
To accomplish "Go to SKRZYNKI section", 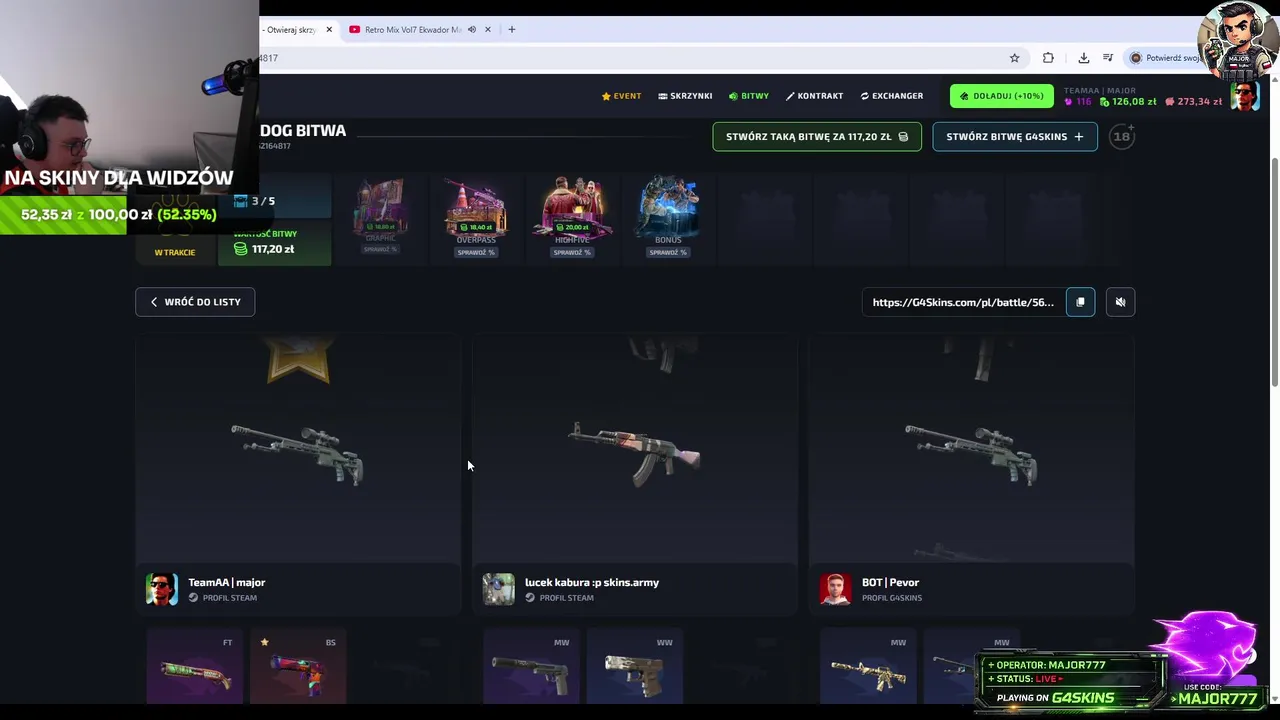I will pyautogui.click(x=685, y=96).
